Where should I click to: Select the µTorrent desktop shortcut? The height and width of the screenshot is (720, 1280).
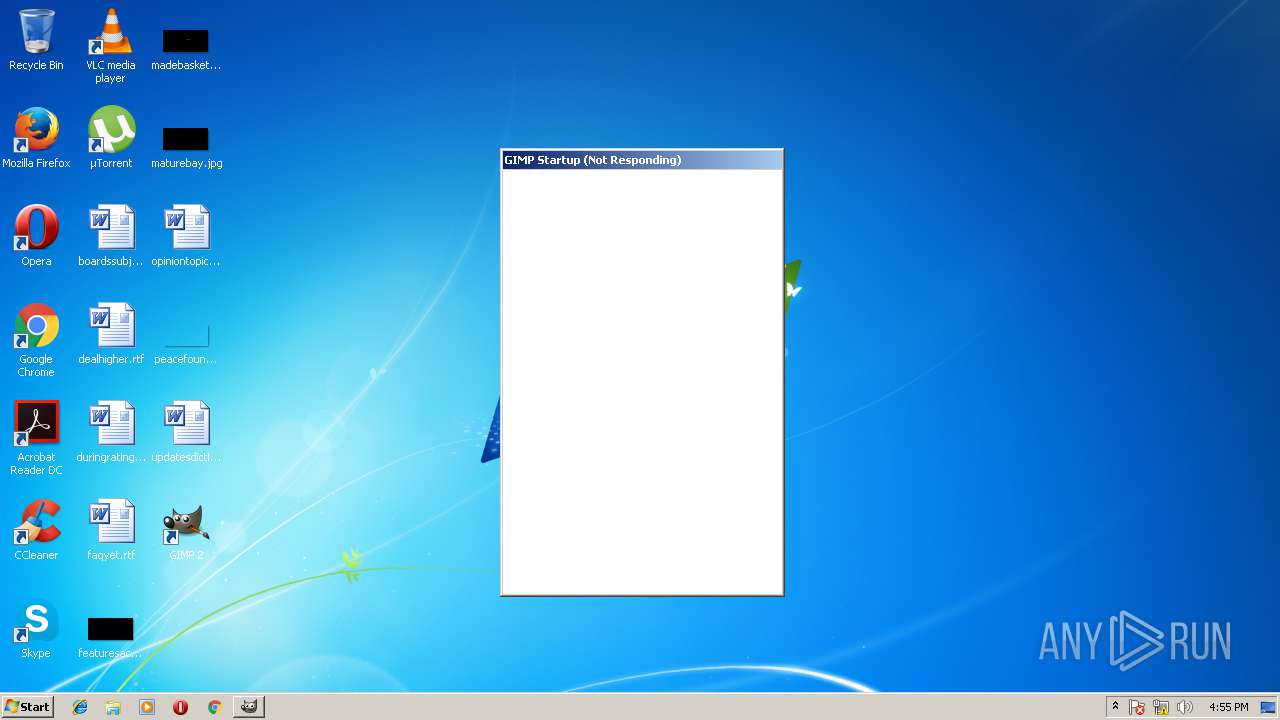point(110,138)
